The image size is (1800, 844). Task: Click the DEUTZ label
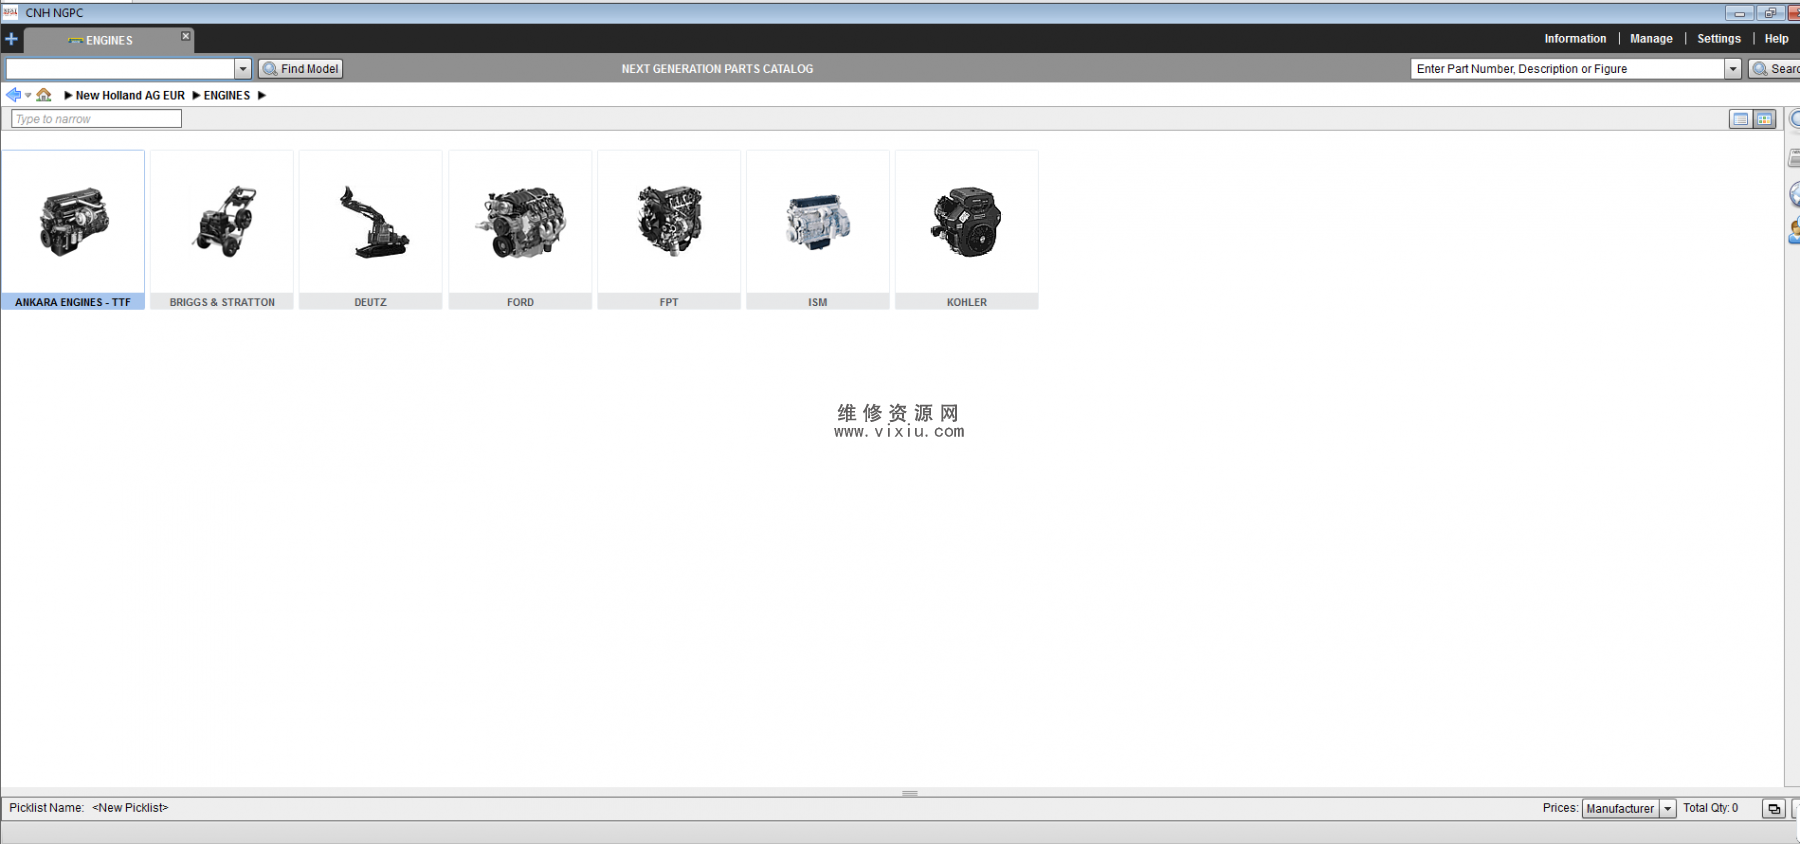pos(370,302)
